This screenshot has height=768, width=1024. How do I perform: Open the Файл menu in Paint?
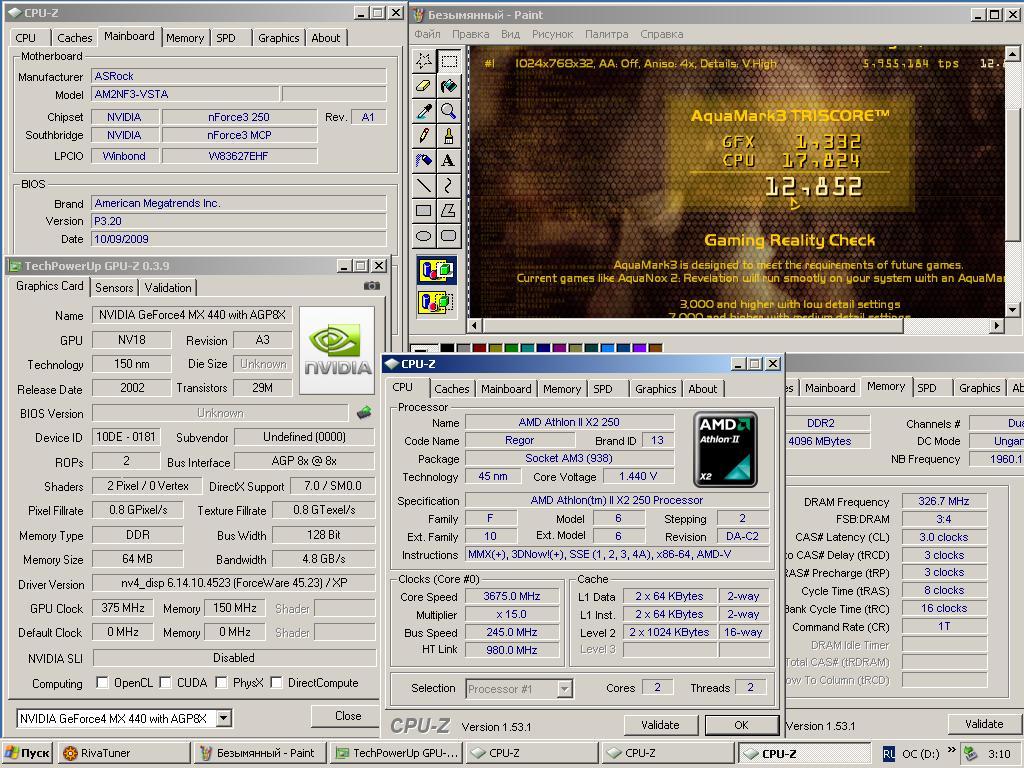pos(427,34)
